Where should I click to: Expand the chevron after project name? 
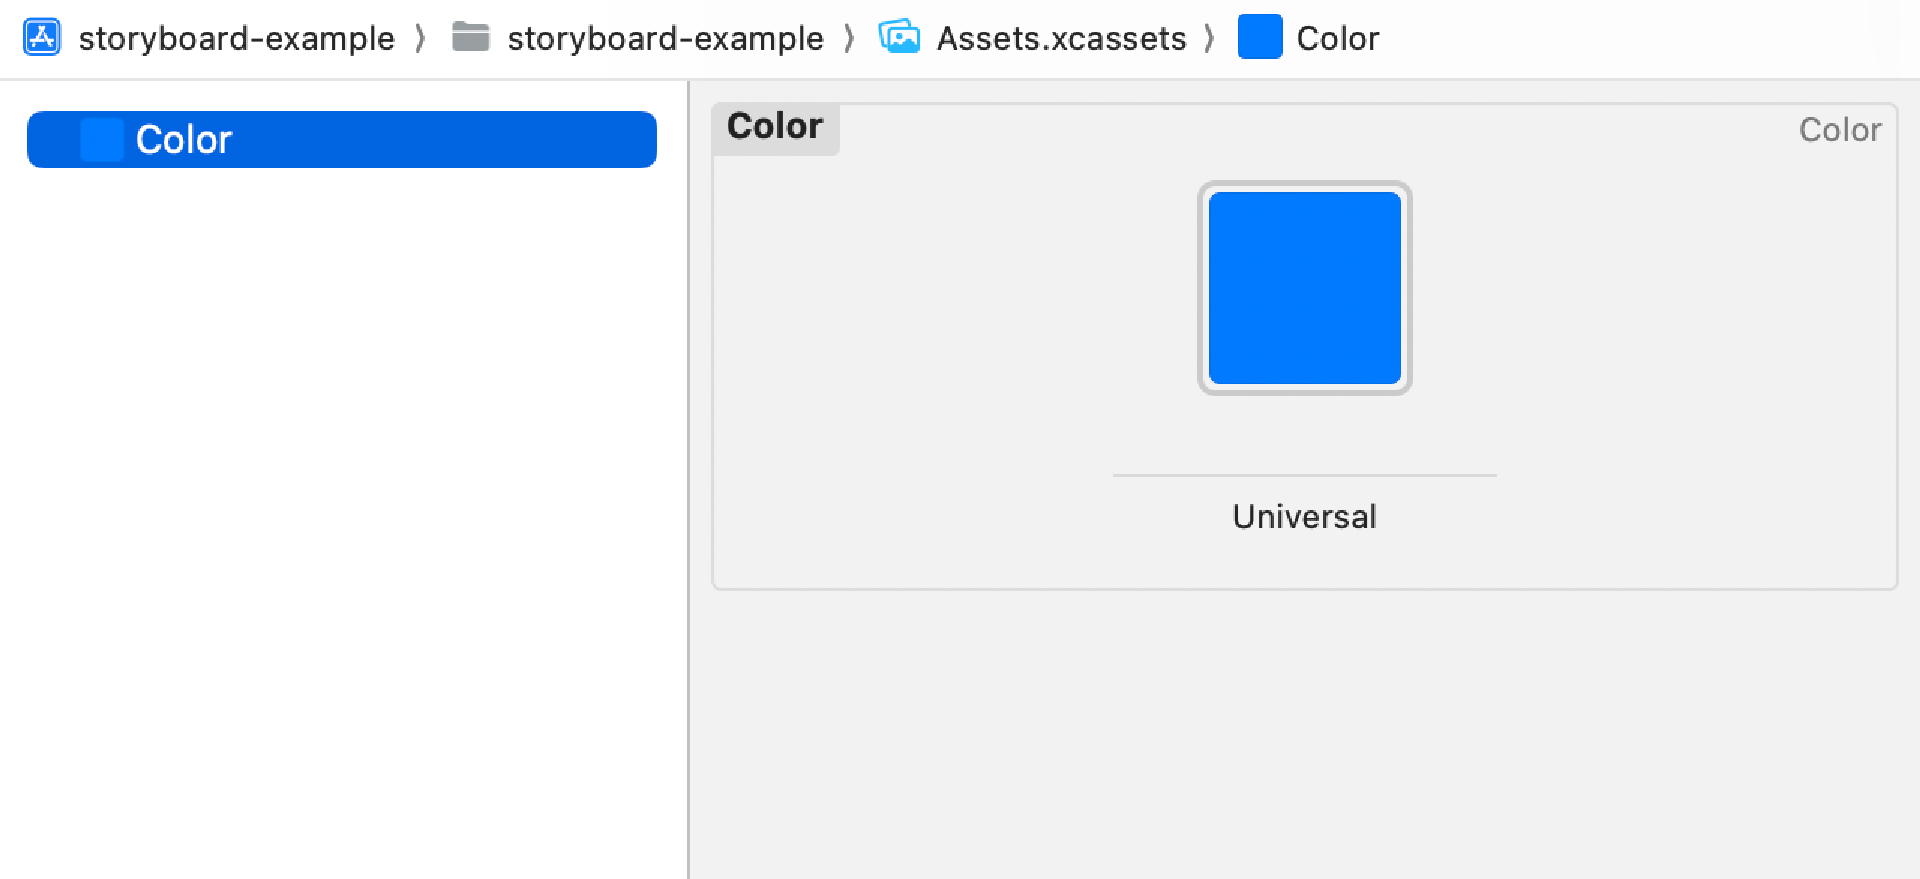421,38
